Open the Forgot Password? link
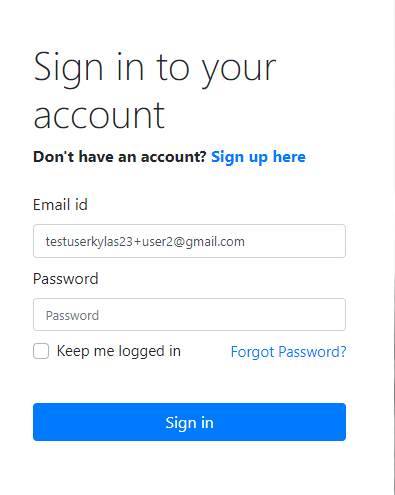This screenshot has width=395, height=495. [288, 352]
